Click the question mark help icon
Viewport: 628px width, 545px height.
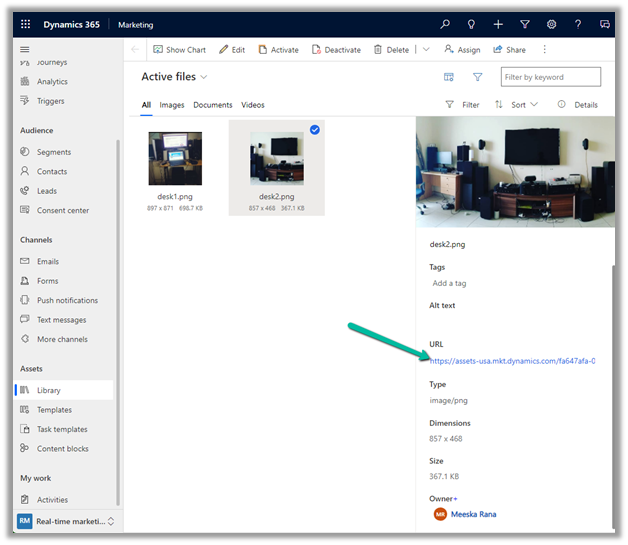click(x=578, y=24)
